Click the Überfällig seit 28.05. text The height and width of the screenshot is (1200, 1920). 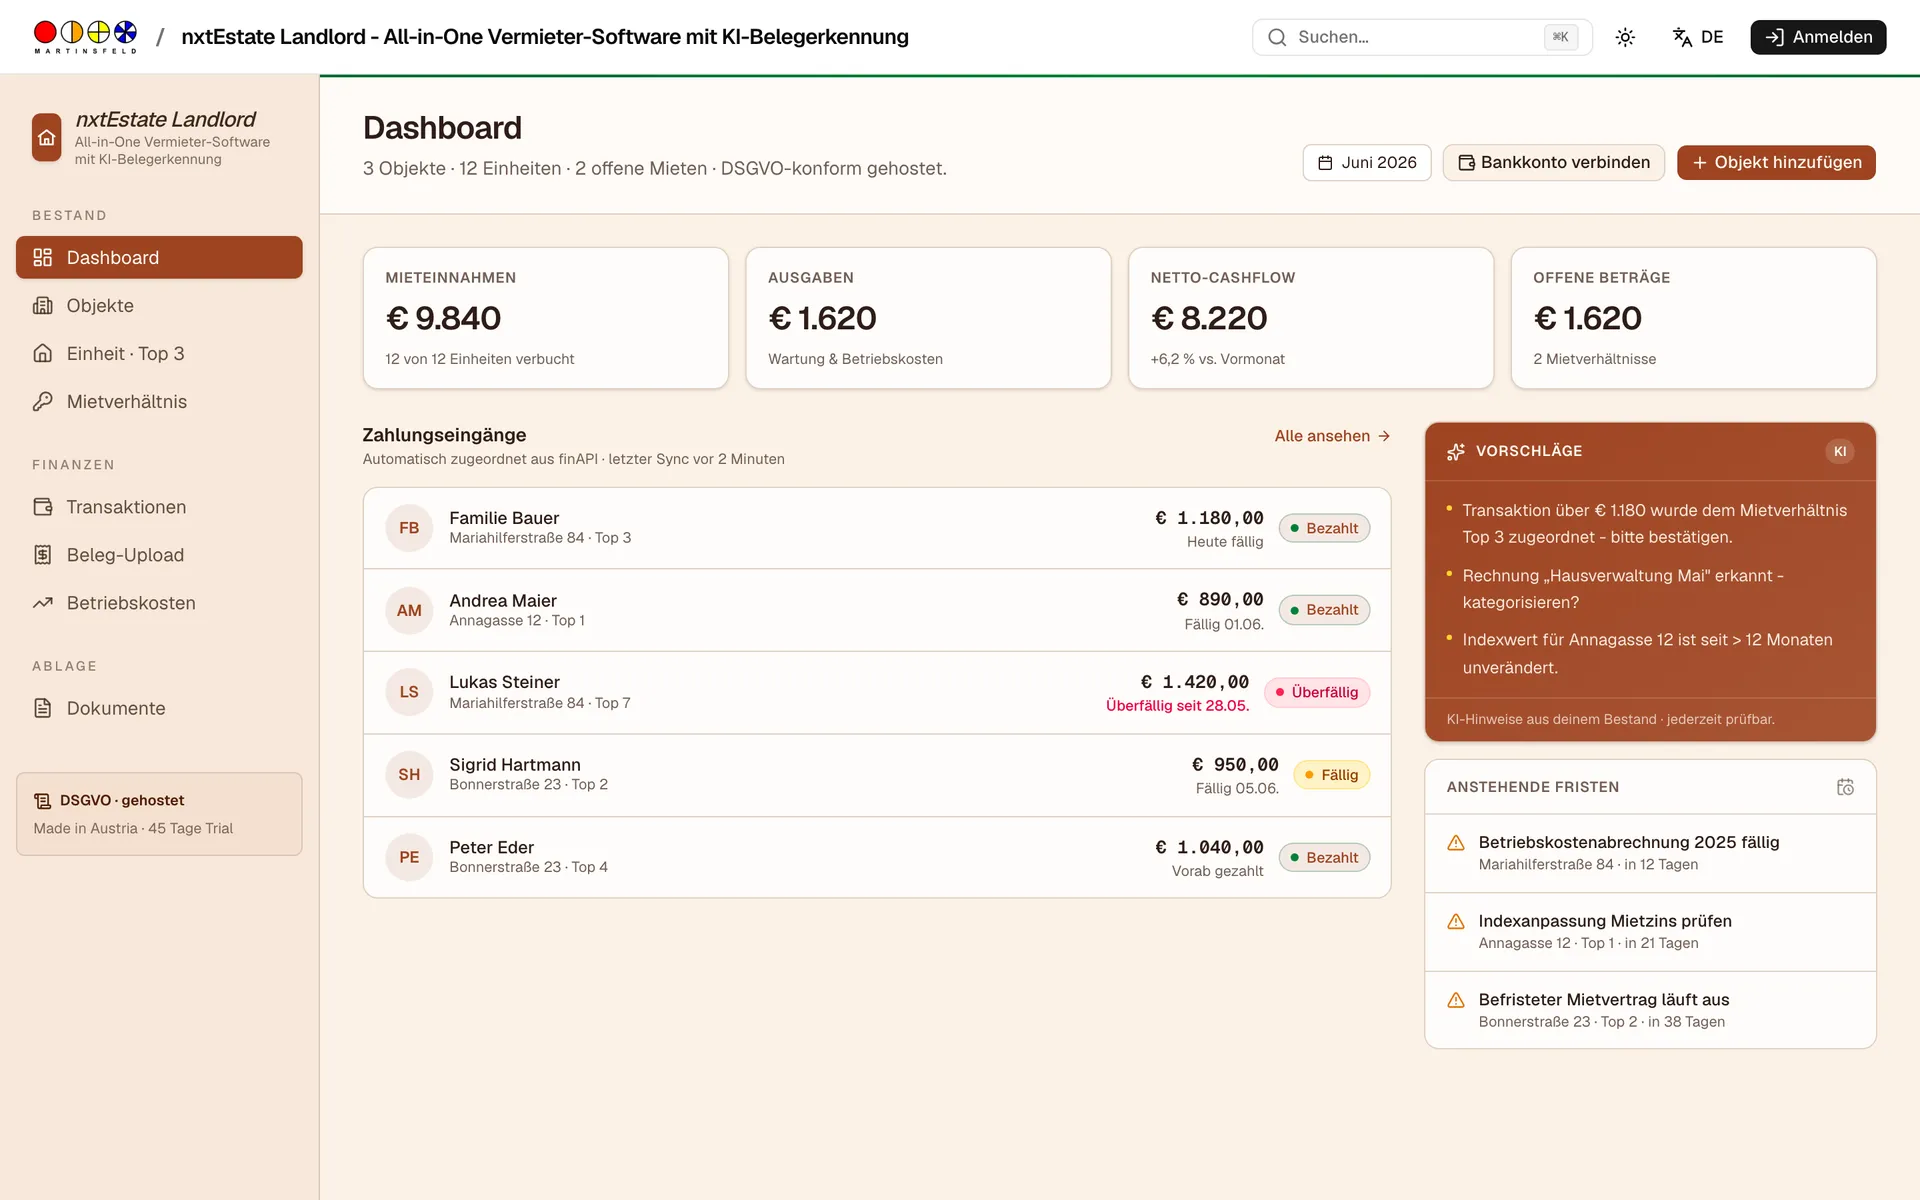(1177, 706)
